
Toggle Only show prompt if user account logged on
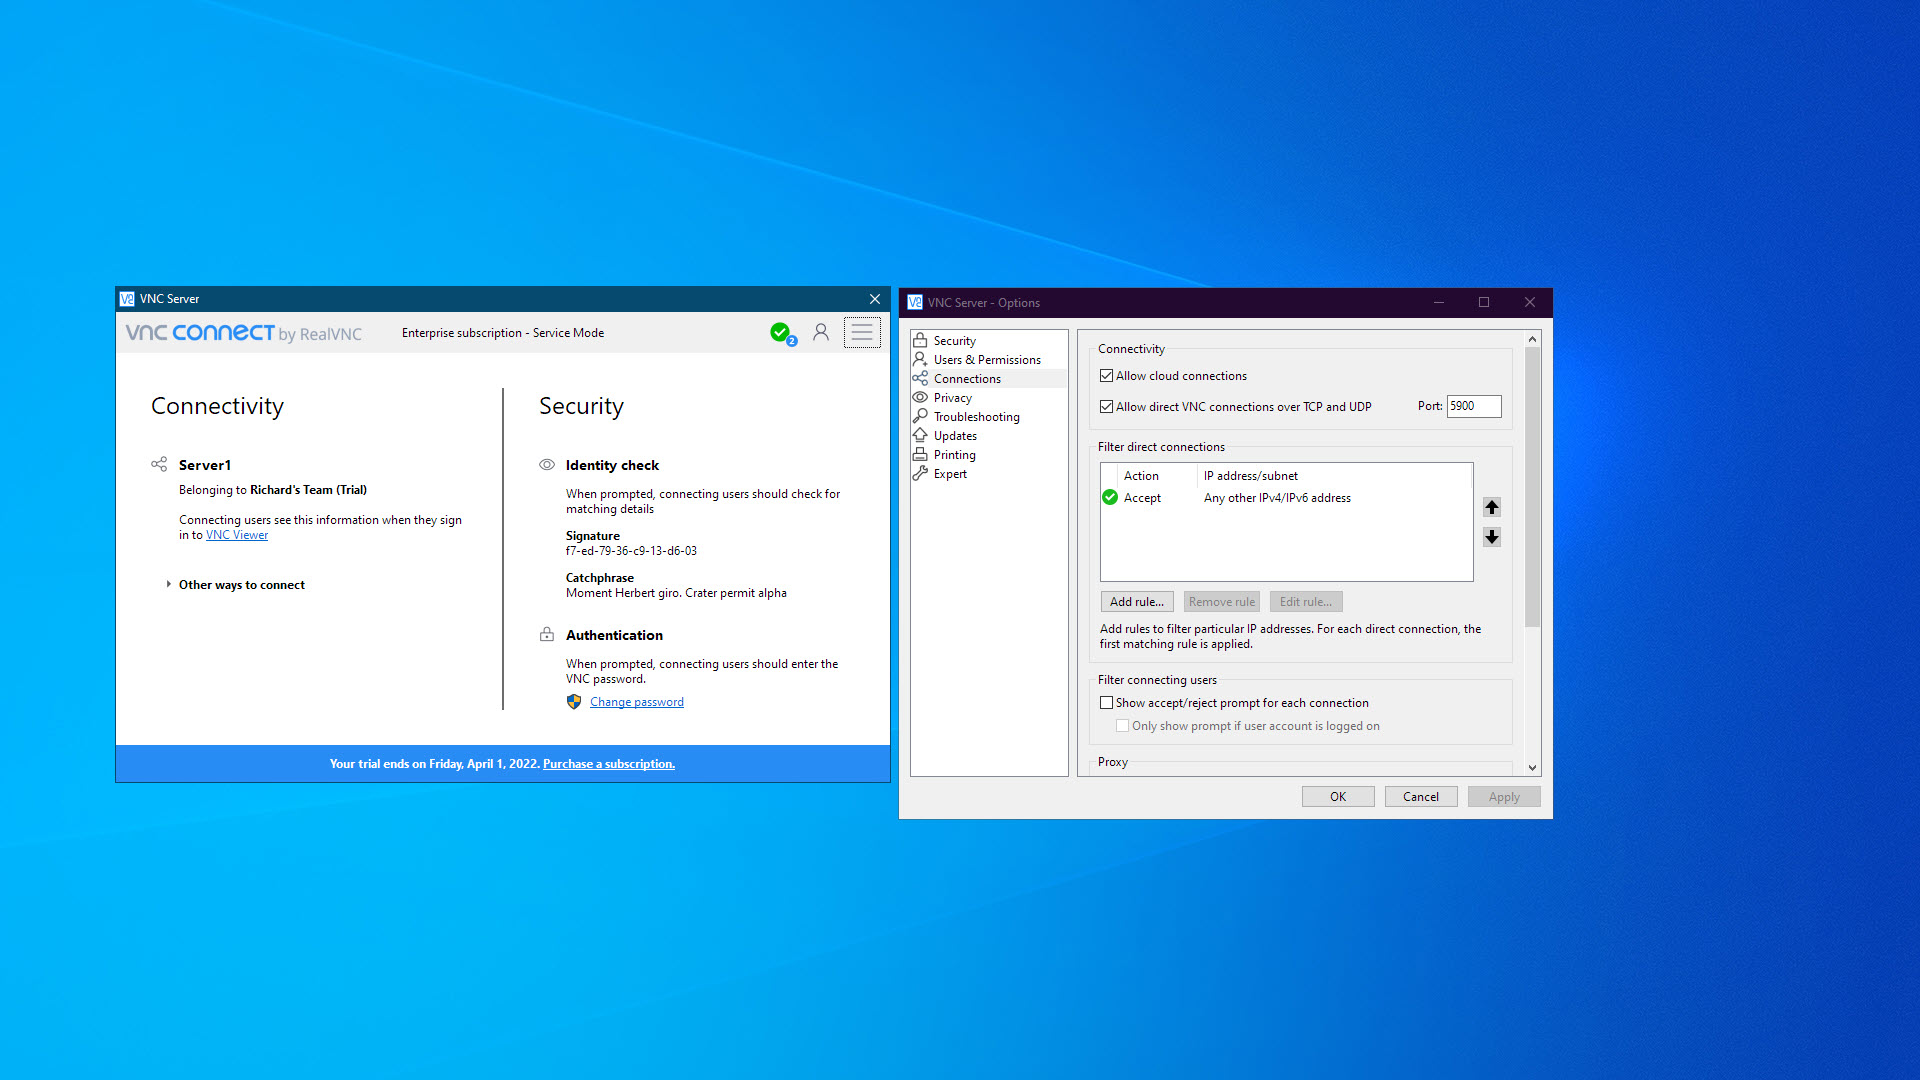pos(1122,726)
